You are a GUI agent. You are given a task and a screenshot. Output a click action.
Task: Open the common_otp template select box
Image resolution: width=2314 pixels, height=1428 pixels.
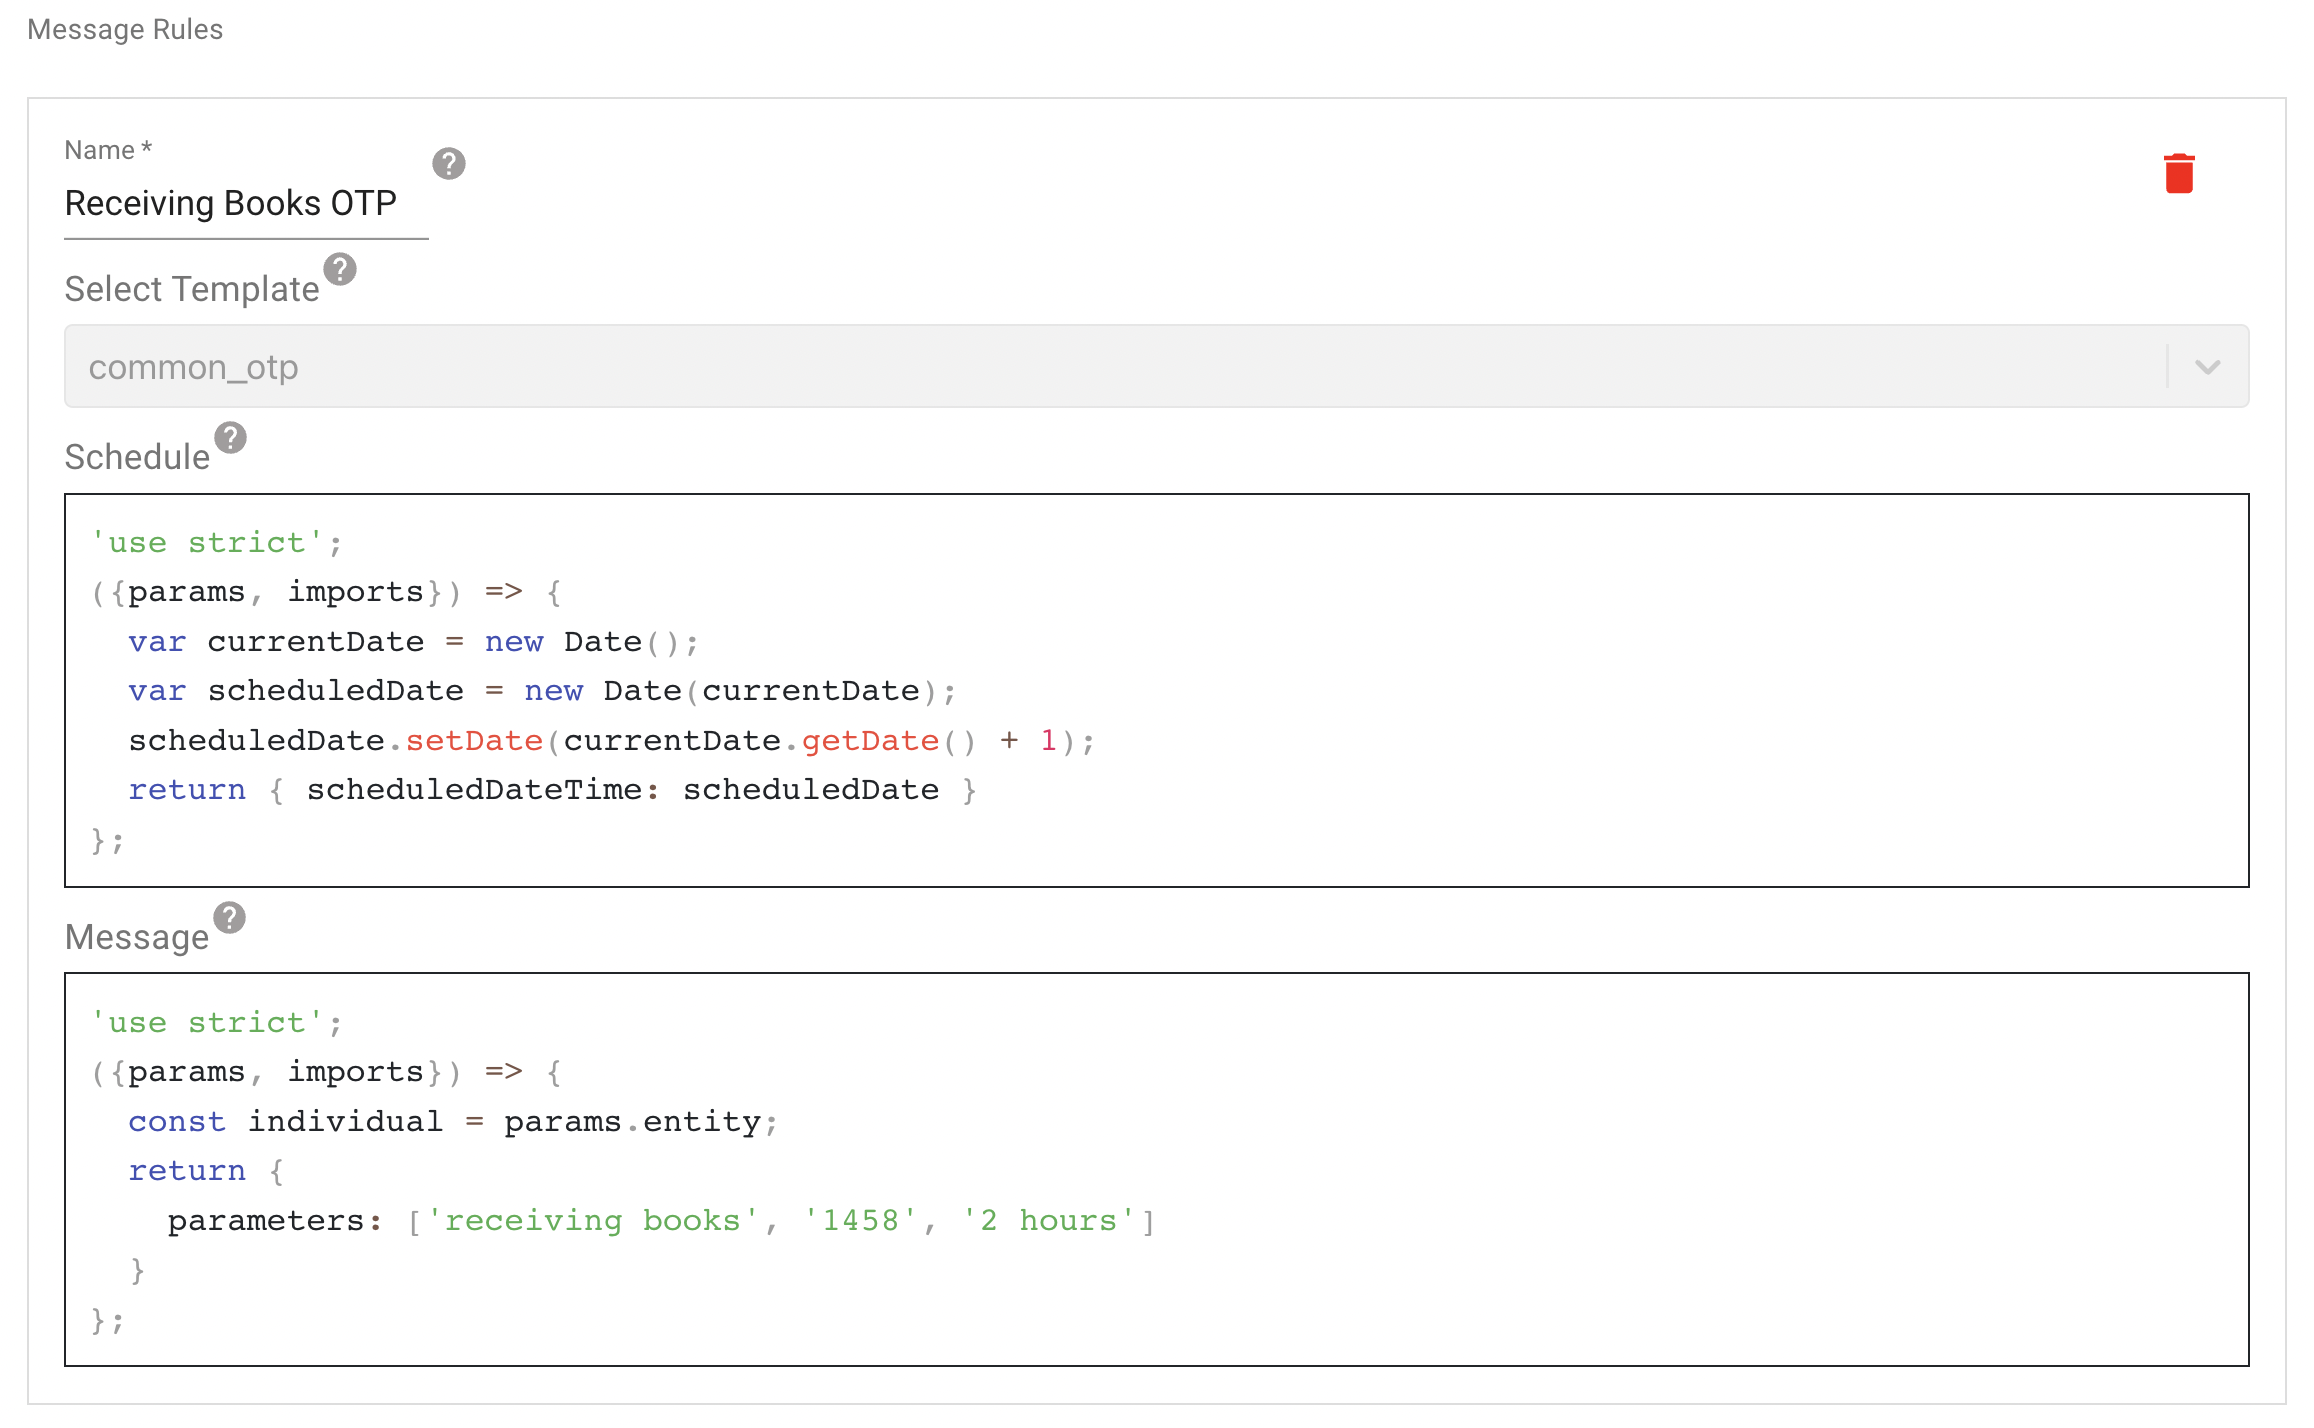[1100, 367]
